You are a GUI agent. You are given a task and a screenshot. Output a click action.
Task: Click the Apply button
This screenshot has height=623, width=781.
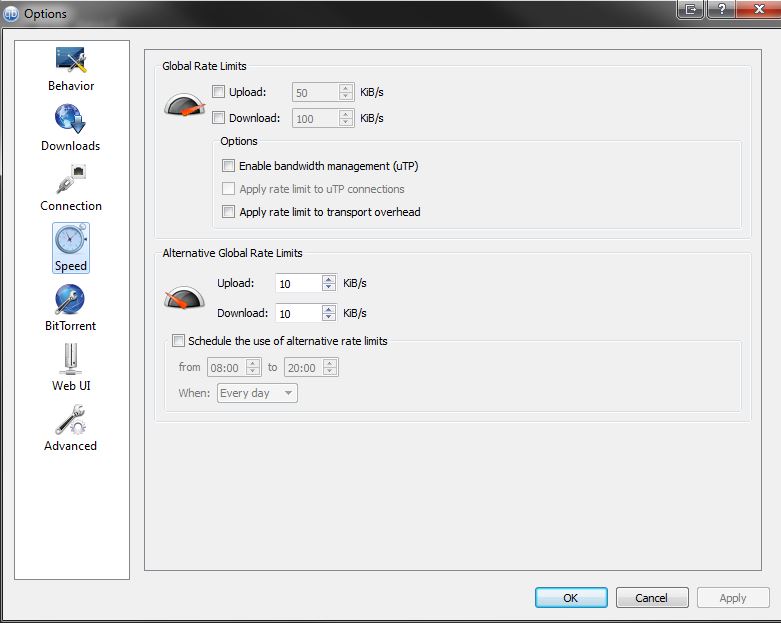pyautogui.click(x=733, y=598)
